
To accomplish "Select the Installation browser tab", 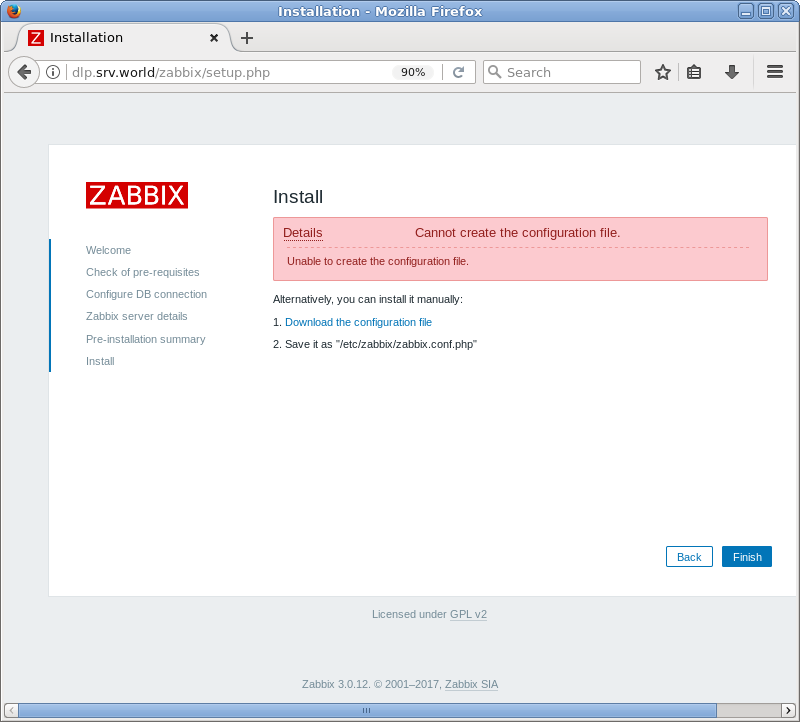I will click(x=124, y=38).
